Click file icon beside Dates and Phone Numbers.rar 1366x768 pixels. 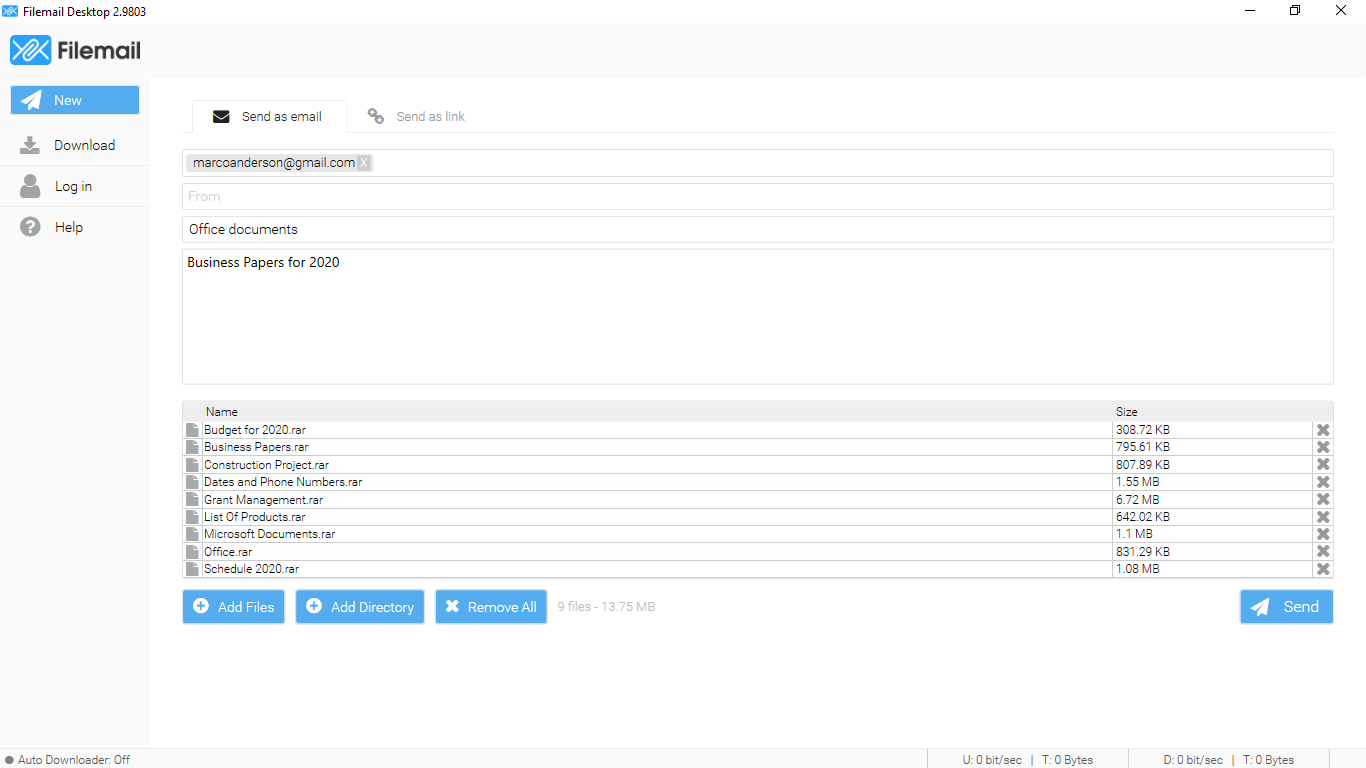tap(192, 482)
